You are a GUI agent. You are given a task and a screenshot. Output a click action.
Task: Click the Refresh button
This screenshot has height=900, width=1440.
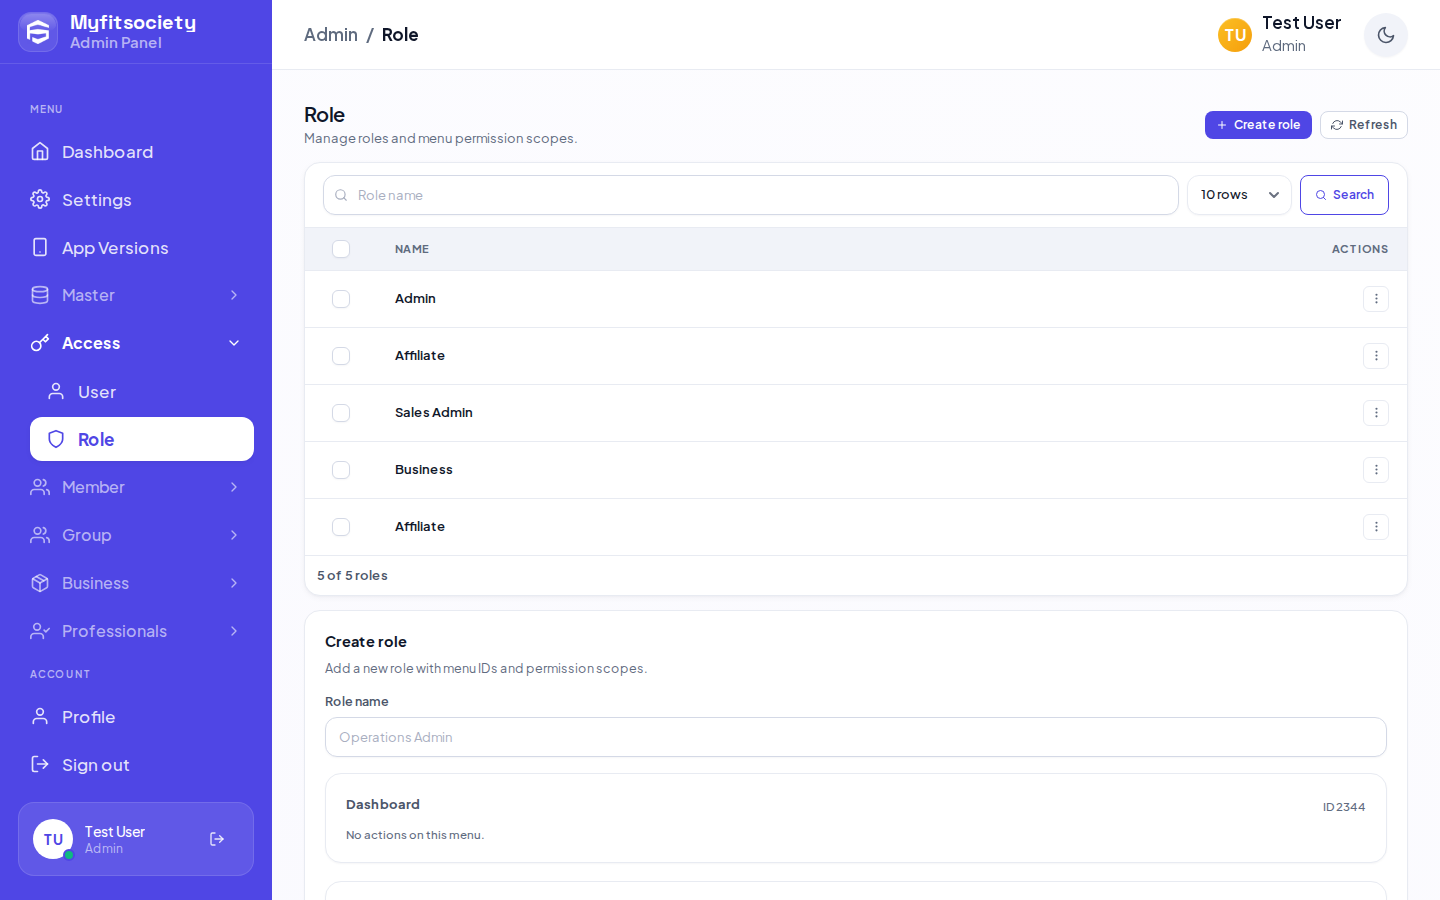[1364, 125]
